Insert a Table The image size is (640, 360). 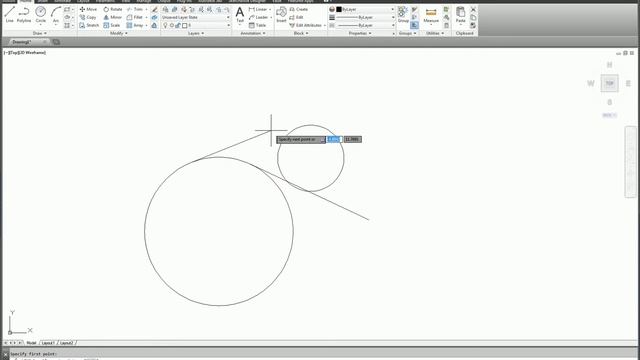(x=258, y=25)
